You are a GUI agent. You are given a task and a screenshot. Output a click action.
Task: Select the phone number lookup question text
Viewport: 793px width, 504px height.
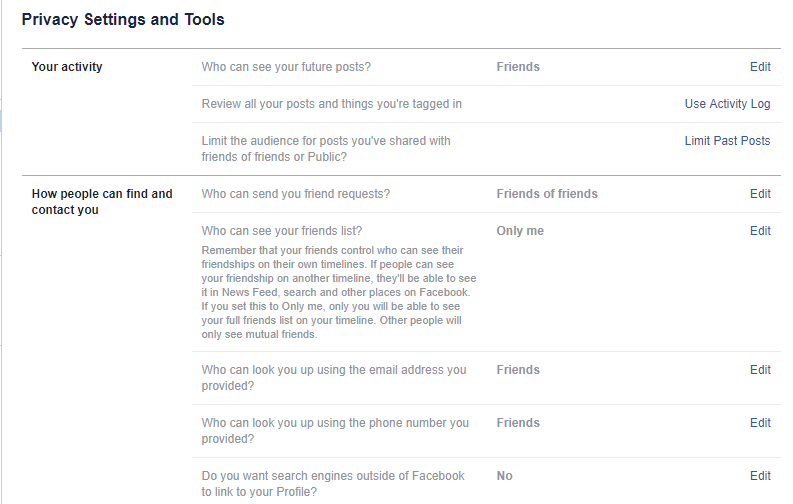click(x=335, y=431)
